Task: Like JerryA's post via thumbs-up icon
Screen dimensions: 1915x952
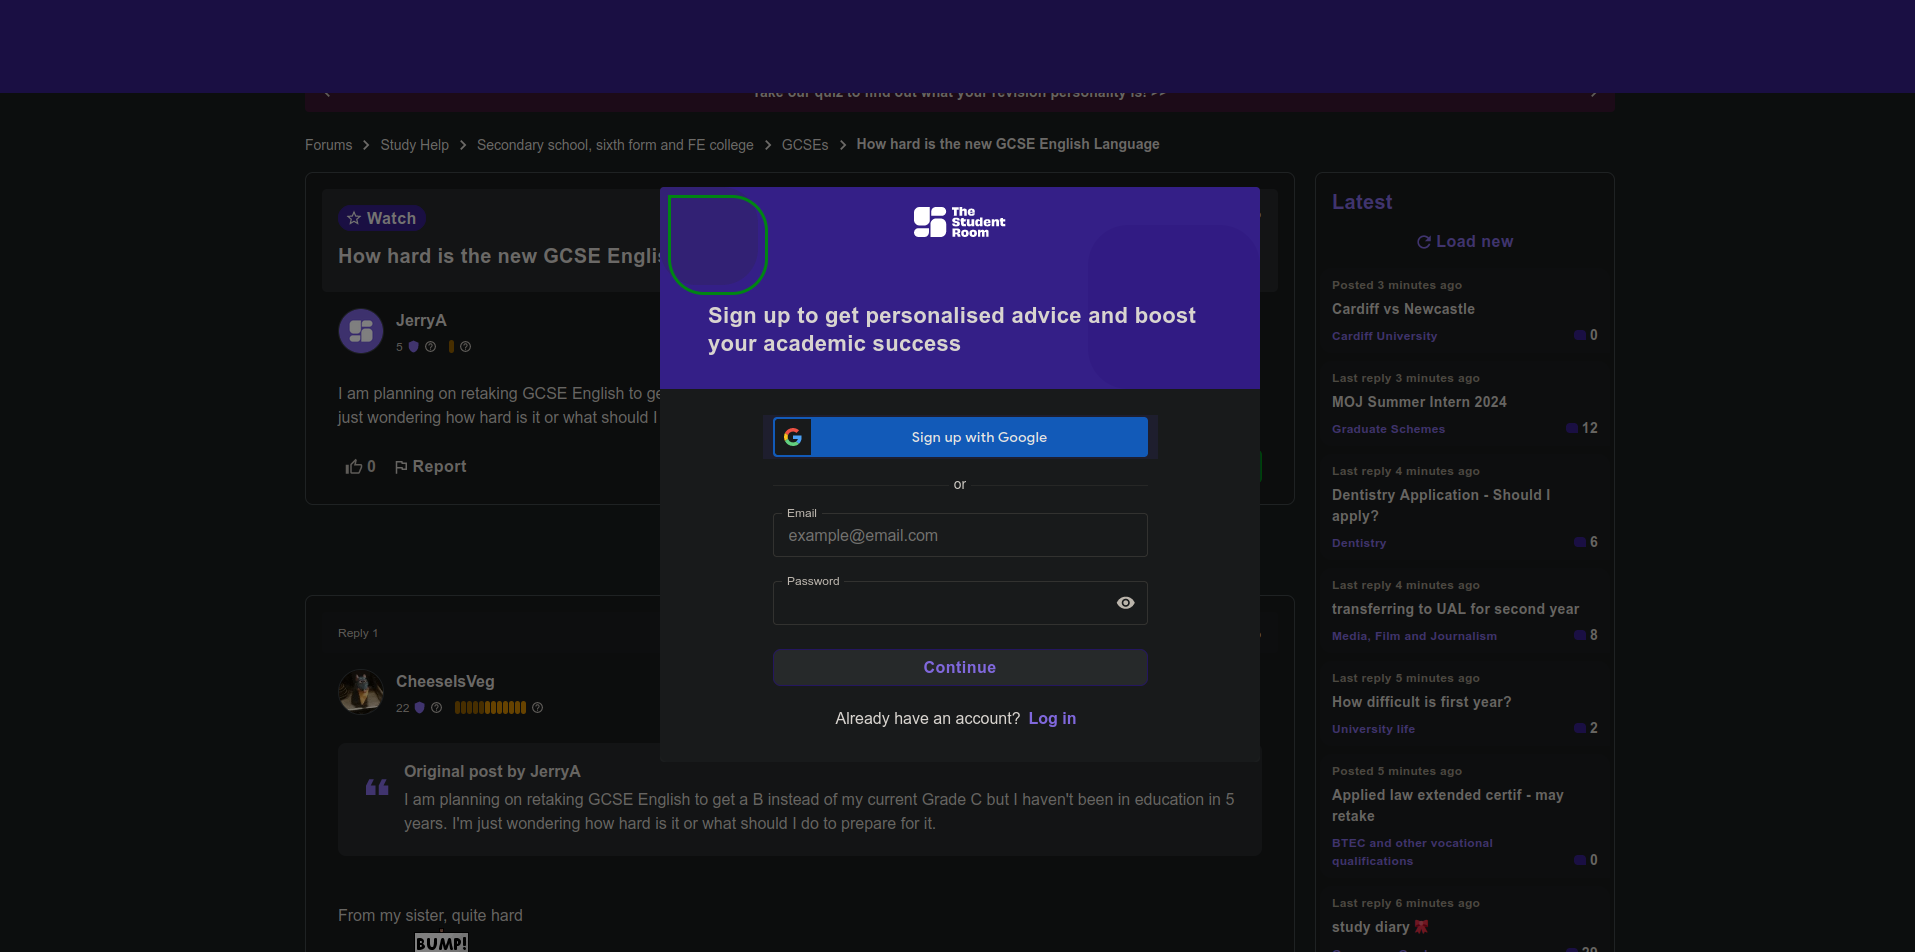Action: pyautogui.click(x=352, y=466)
